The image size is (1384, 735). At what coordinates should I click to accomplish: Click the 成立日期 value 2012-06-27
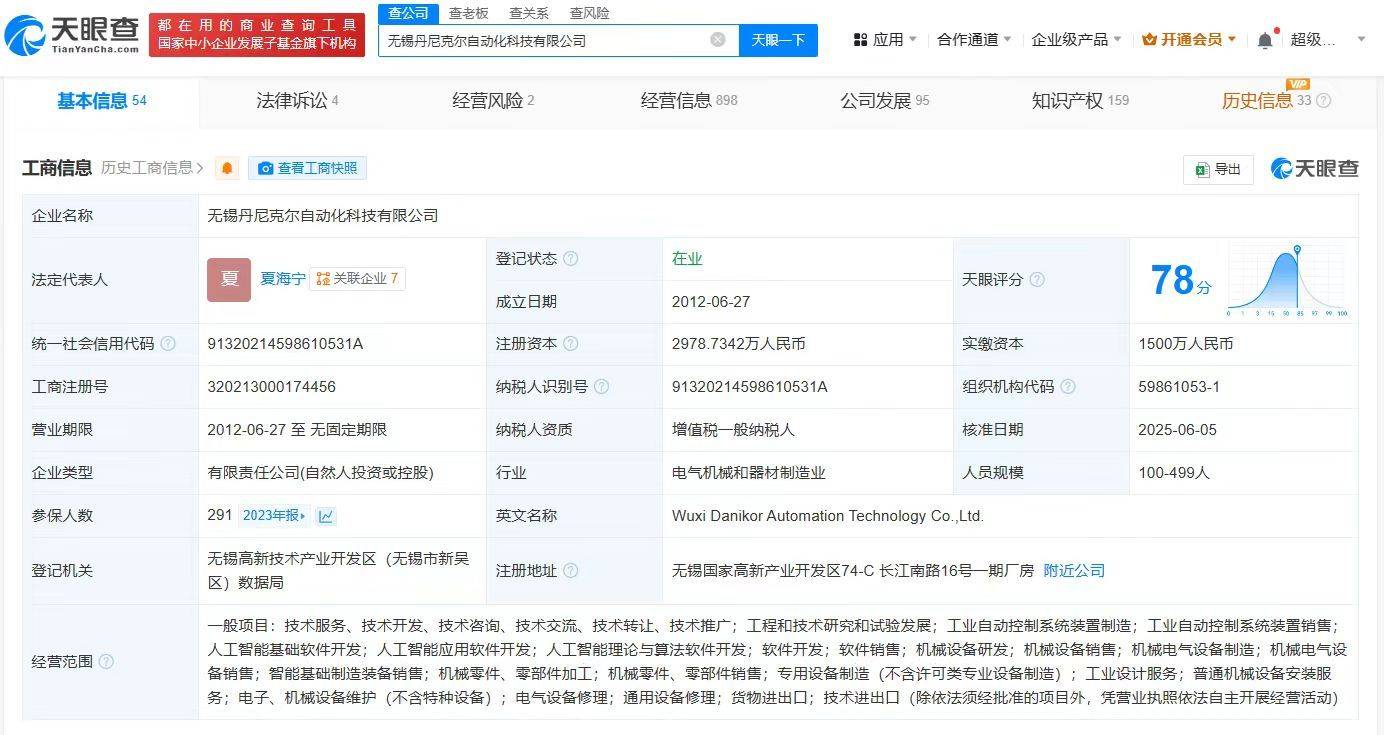pyautogui.click(x=711, y=302)
